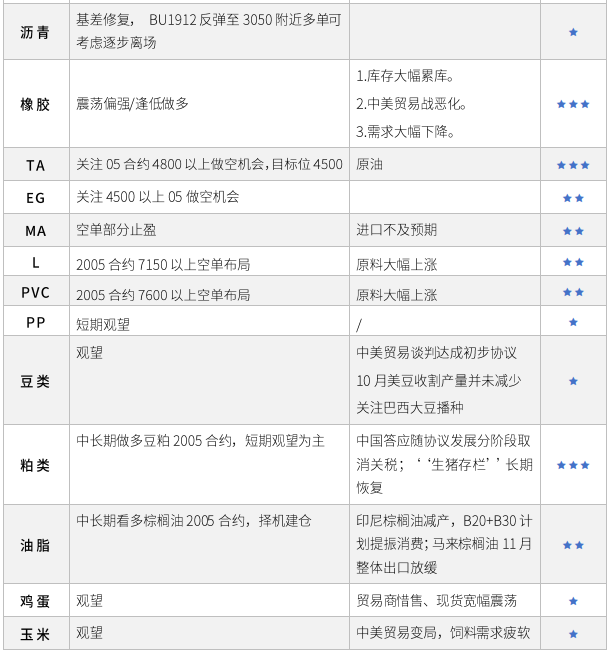Click the 关注巴西大豆播种 line
This screenshot has width=609, height=652.
[x=410, y=408]
